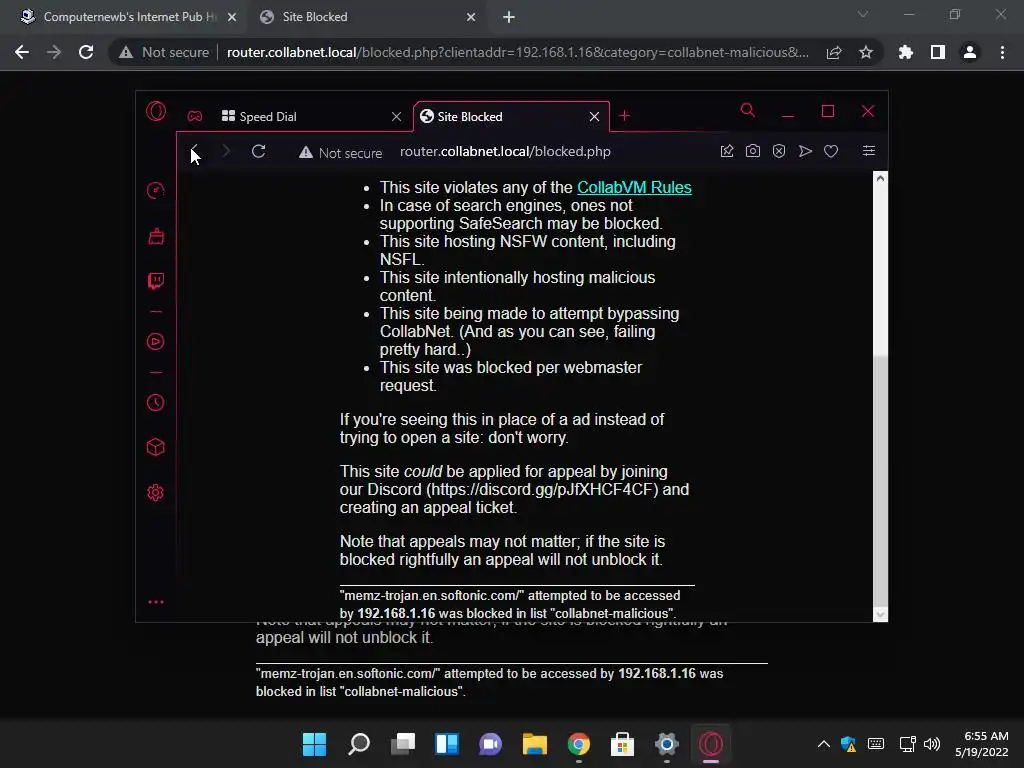This screenshot has width=1024, height=768.
Task: Select Chrome's Site Blocked tab
Action: tap(368, 17)
